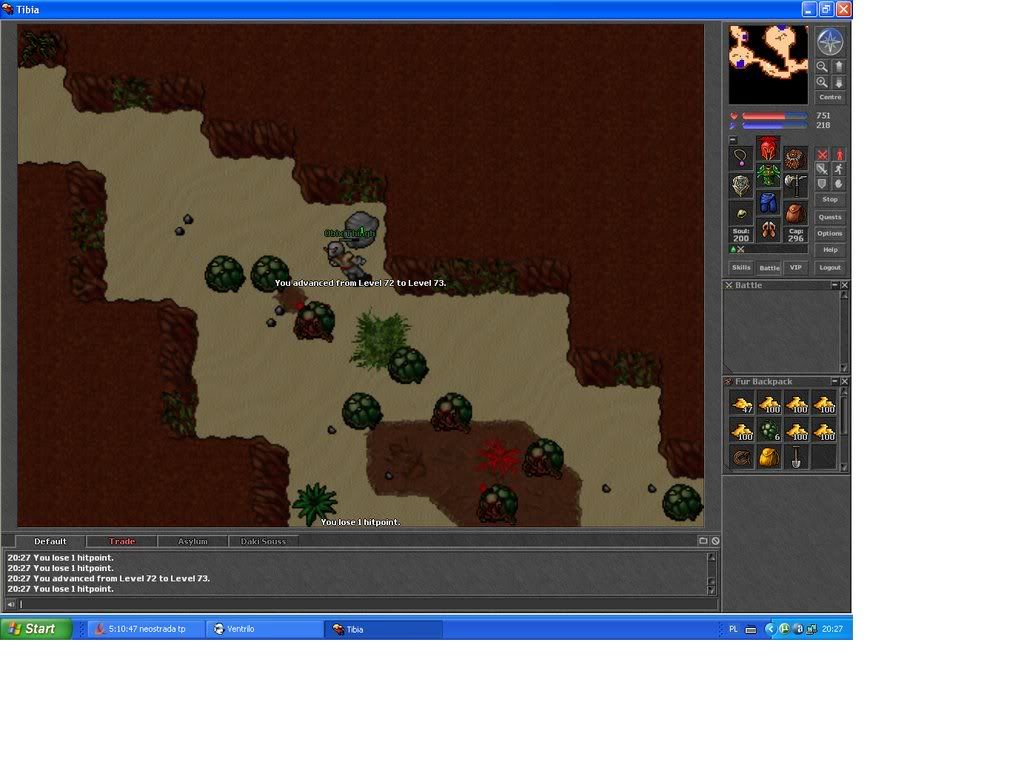Click the amulet in the necklace slot
Image resolution: width=1024 pixels, height=768 pixels.
click(x=741, y=157)
